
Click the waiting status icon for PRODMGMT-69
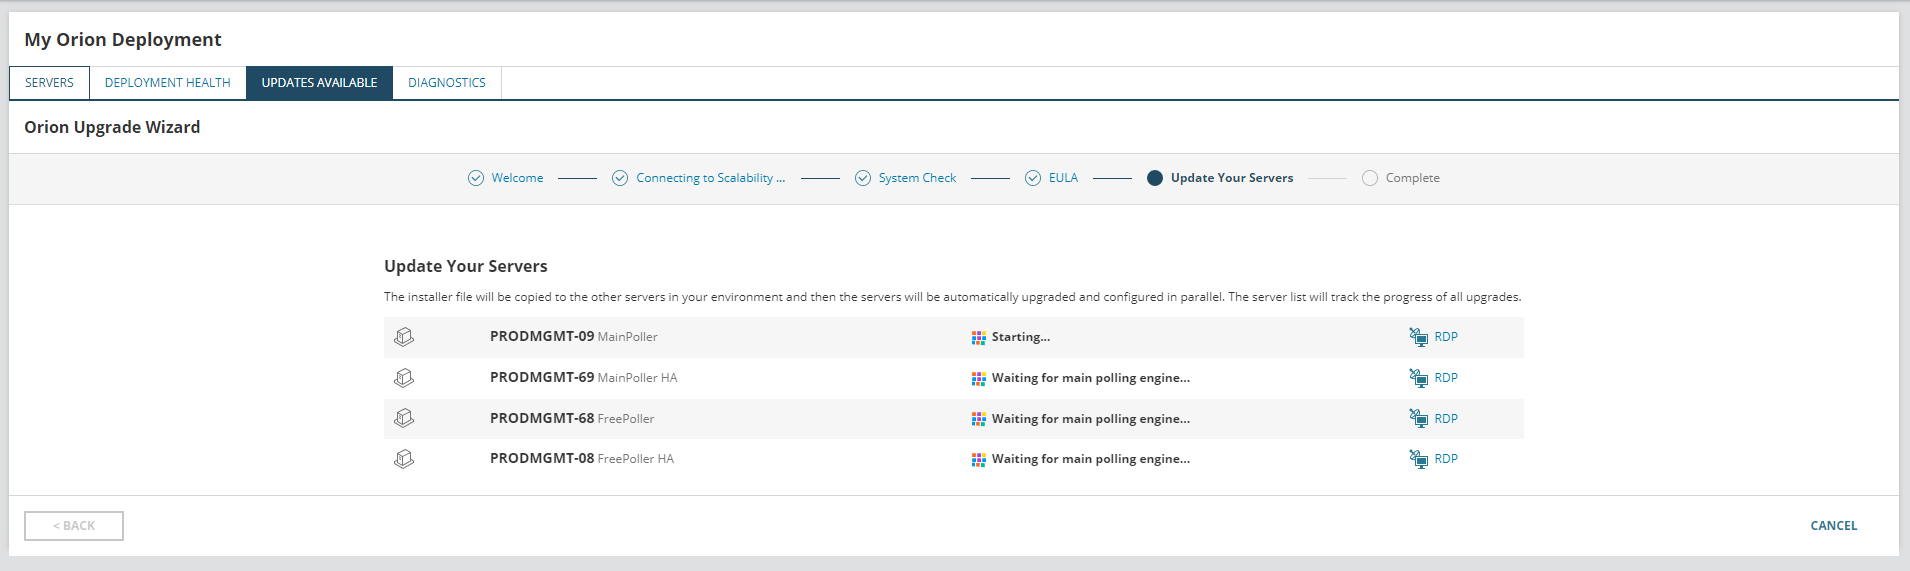click(x=978, y=379)
